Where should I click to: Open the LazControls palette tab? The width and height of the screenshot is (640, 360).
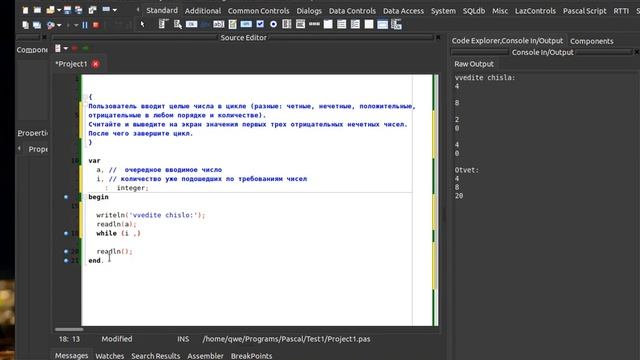535,11
